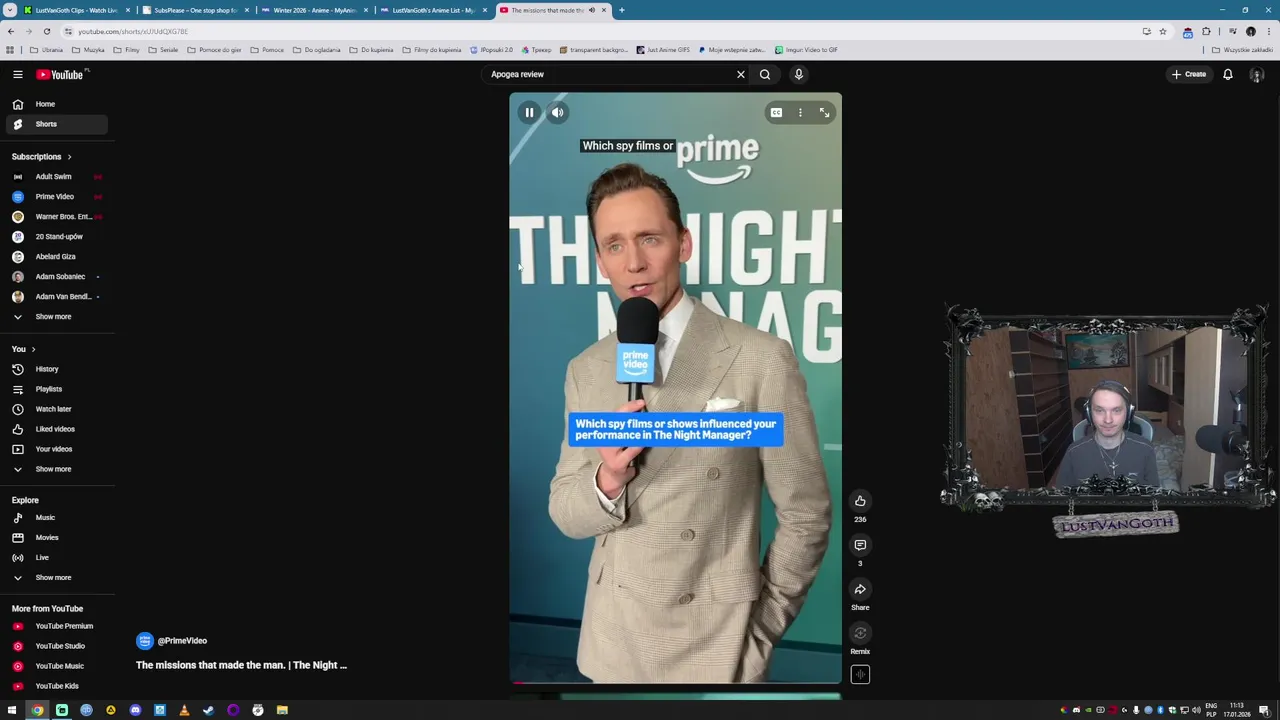Open YouTube Studio

(x=57, y=646)
